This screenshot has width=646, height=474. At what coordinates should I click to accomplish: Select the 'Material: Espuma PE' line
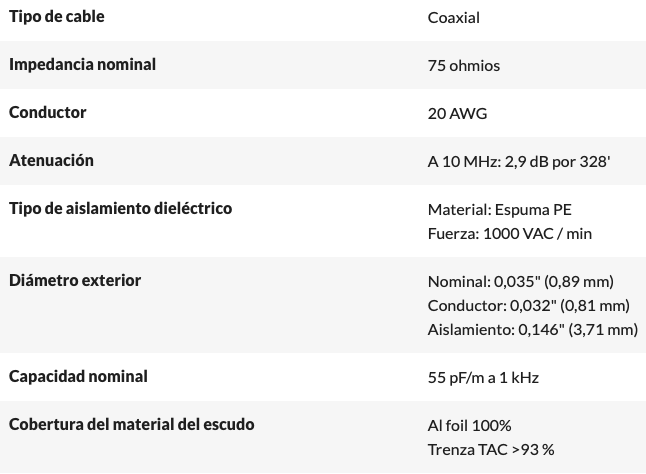tap(499, 210)
